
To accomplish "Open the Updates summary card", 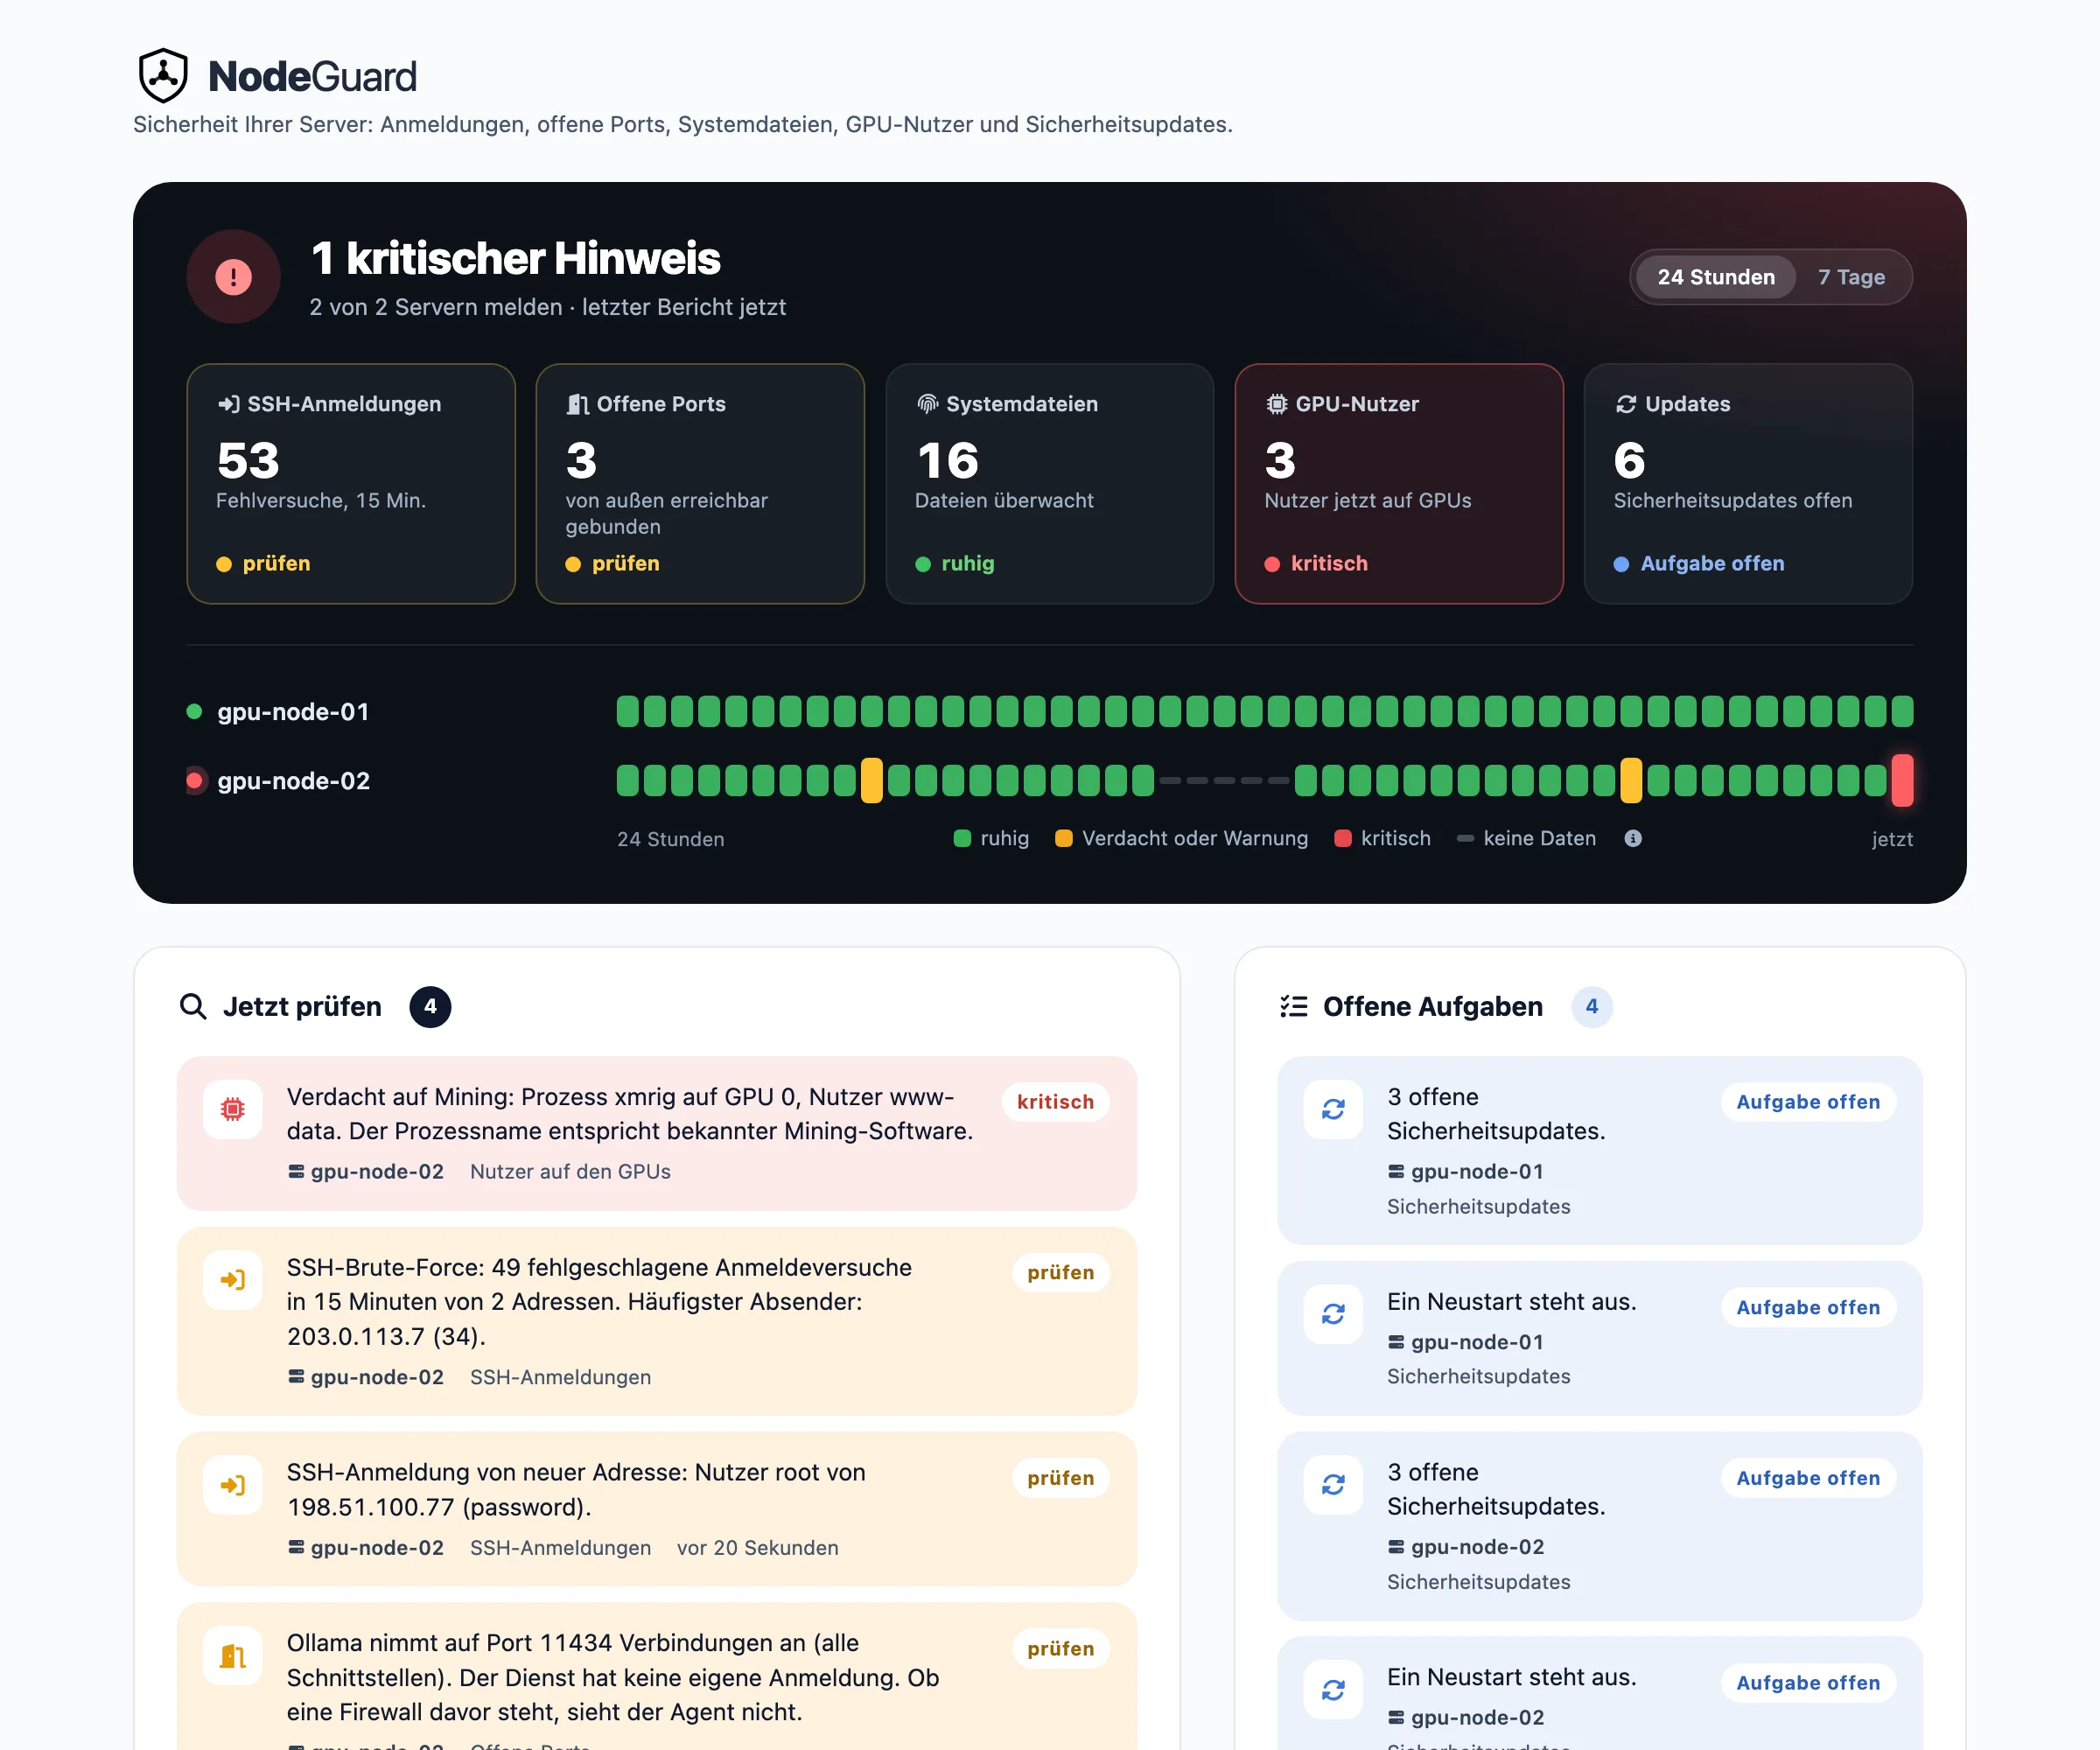I will click(1748, 484).
